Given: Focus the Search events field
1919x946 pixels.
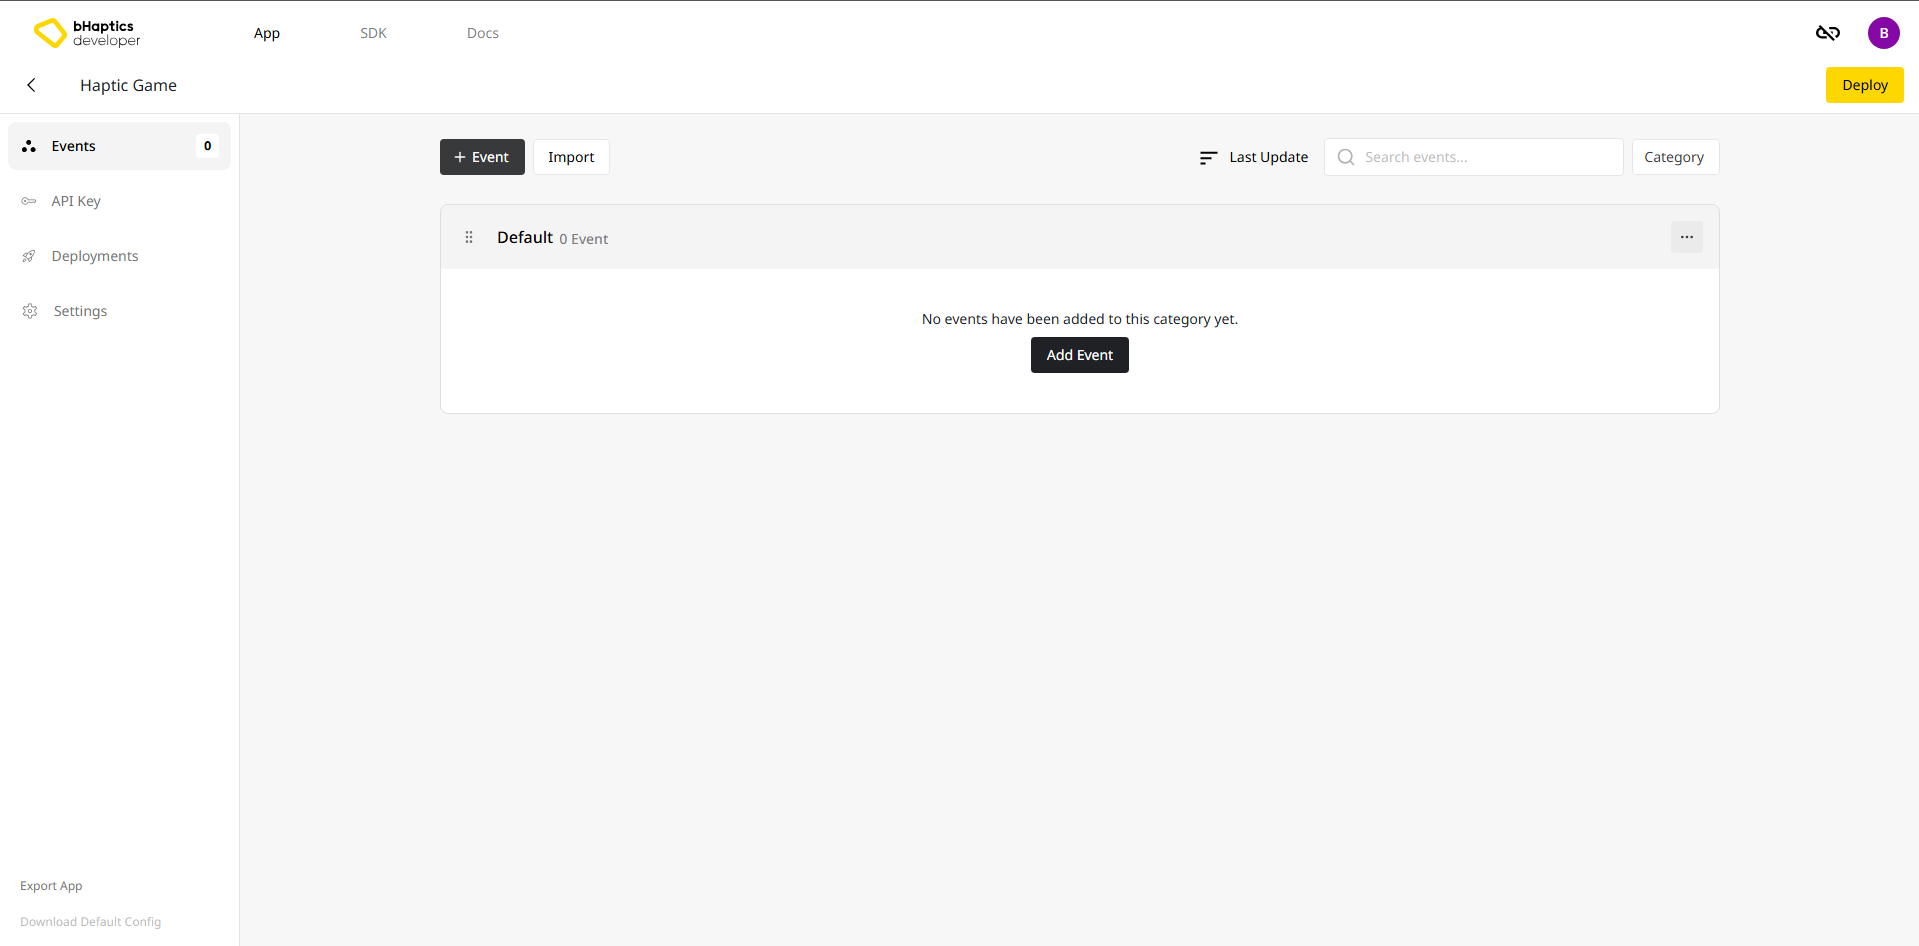Looking at the screenshot, I should click(x=1473, y=157).
